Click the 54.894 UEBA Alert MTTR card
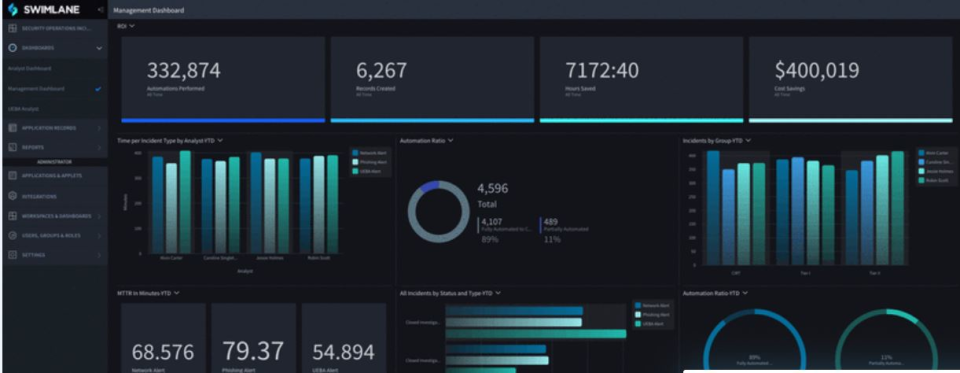960x373 pixels. coord(343,338)
